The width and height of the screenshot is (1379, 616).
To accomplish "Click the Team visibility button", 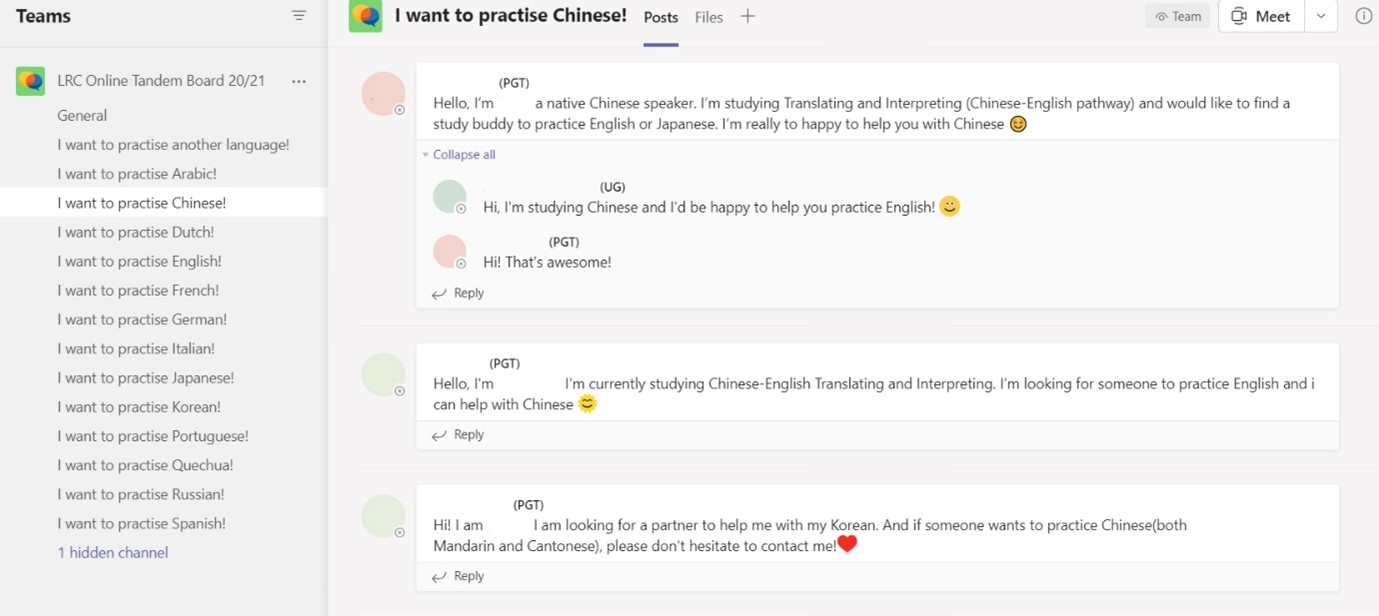I will (1178, 16).
